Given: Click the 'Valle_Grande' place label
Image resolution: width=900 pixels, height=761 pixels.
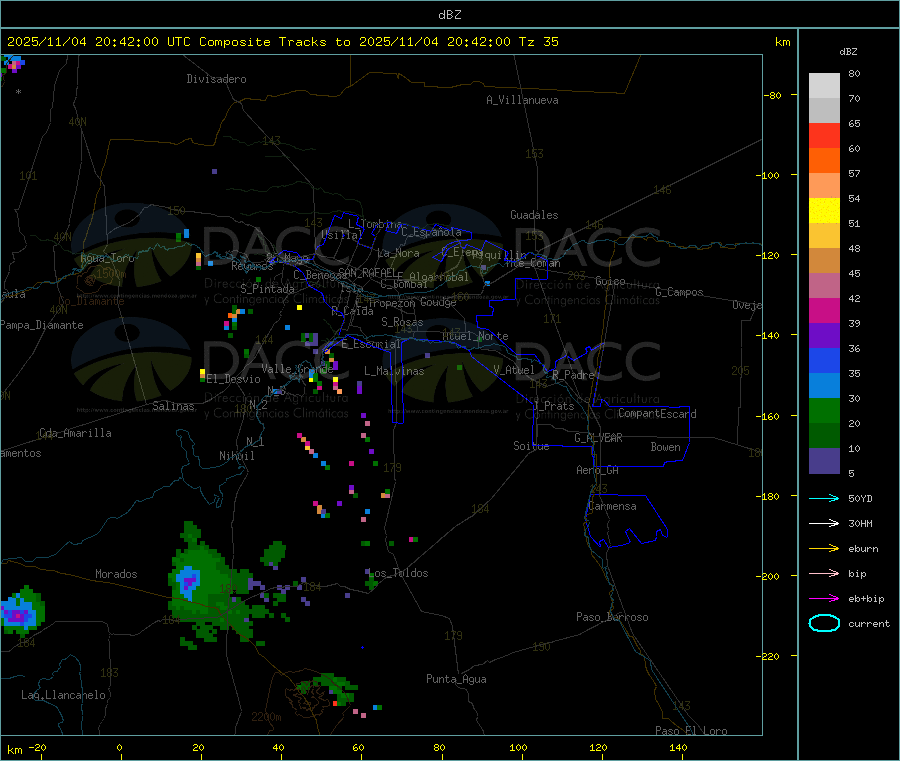Looking at the screenshot, I should coord(297,368).
